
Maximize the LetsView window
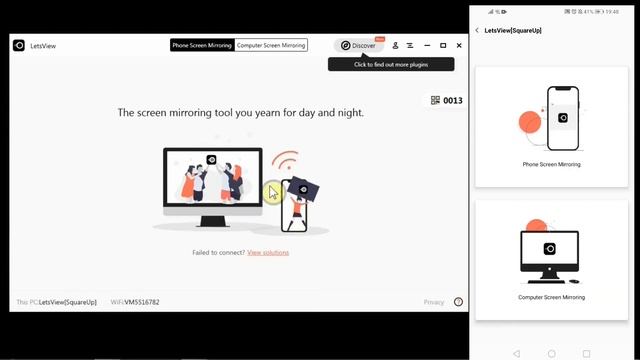point(443,46)
